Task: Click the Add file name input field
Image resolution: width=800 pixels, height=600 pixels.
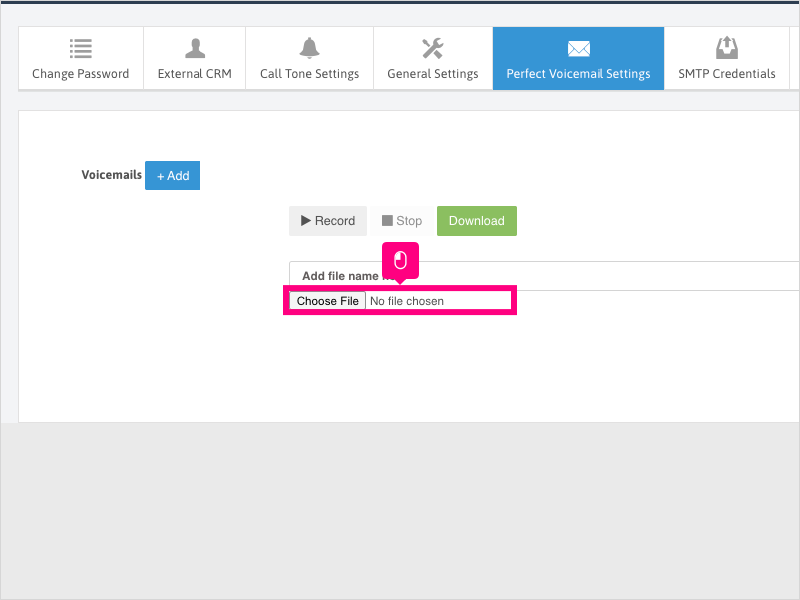Action: point(544,276)
